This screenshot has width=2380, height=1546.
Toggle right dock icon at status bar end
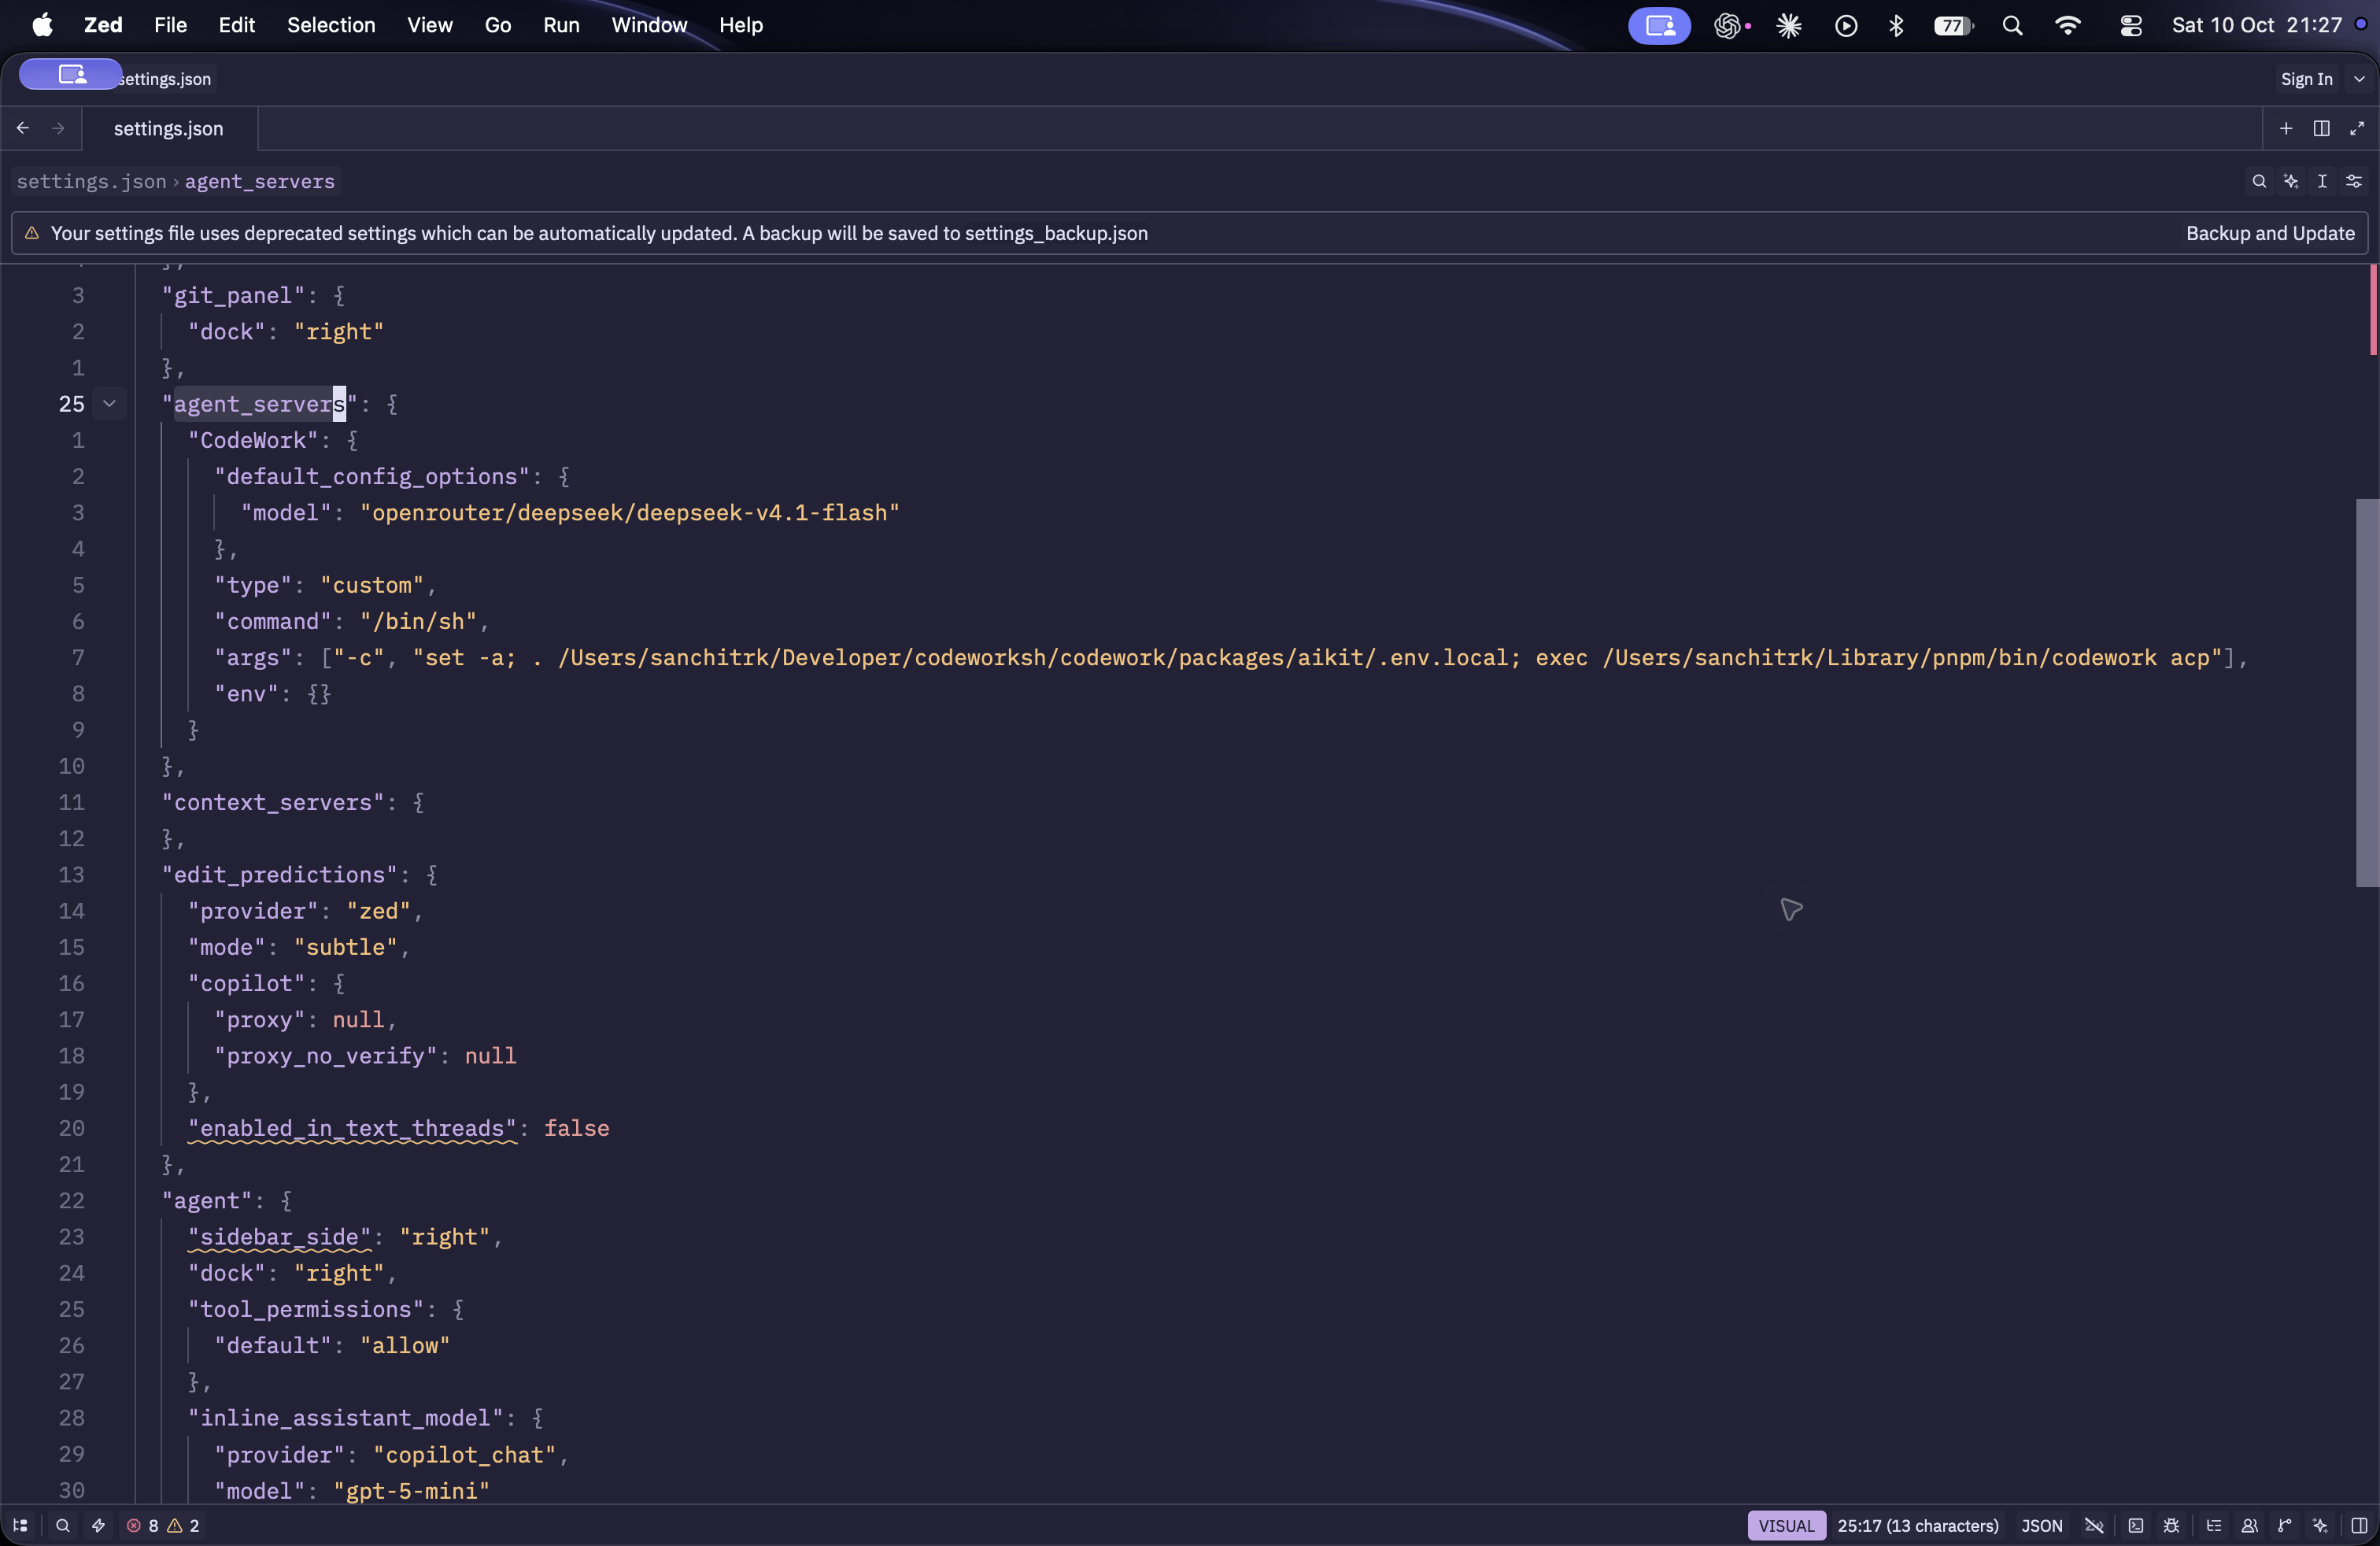(2359, 1525)
